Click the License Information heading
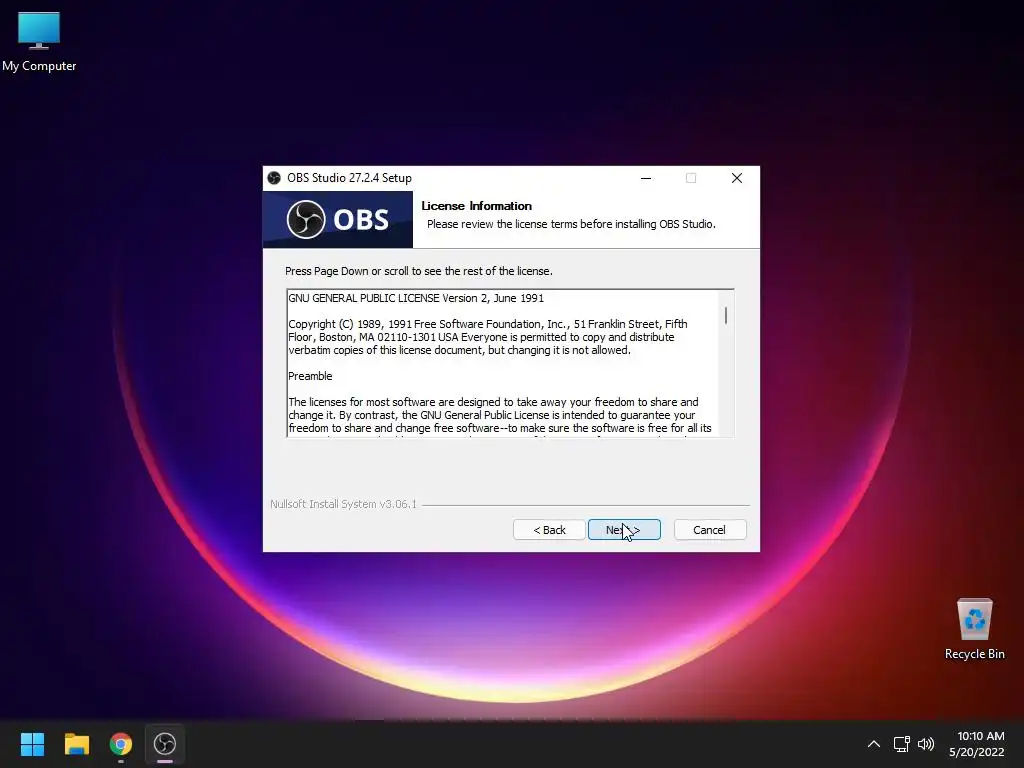This screenshot has width=1024, height=768. tap(476, 206)
